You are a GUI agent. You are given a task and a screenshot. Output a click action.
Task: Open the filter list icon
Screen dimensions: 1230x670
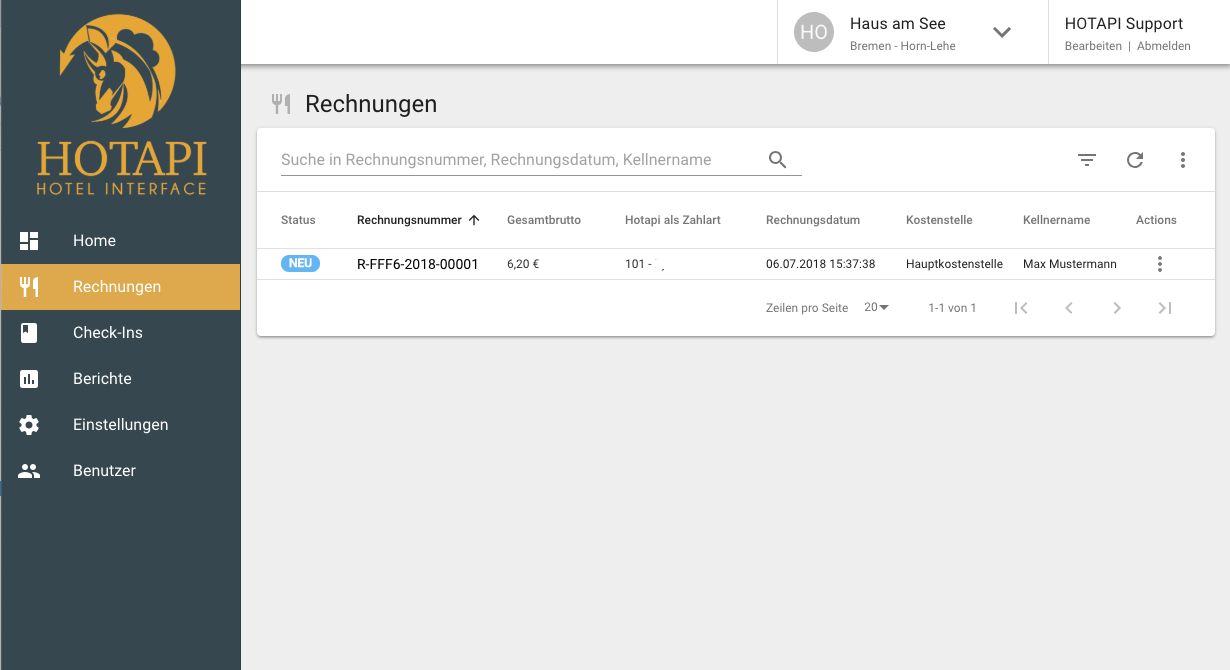tap(1087, 160)
